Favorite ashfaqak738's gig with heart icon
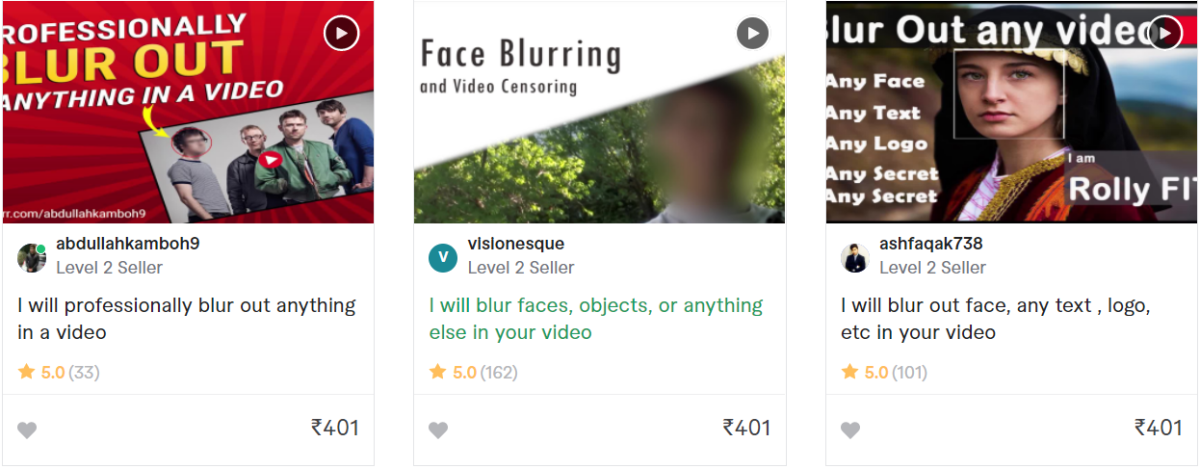The image size is (1200, 469). click(850, 430)
